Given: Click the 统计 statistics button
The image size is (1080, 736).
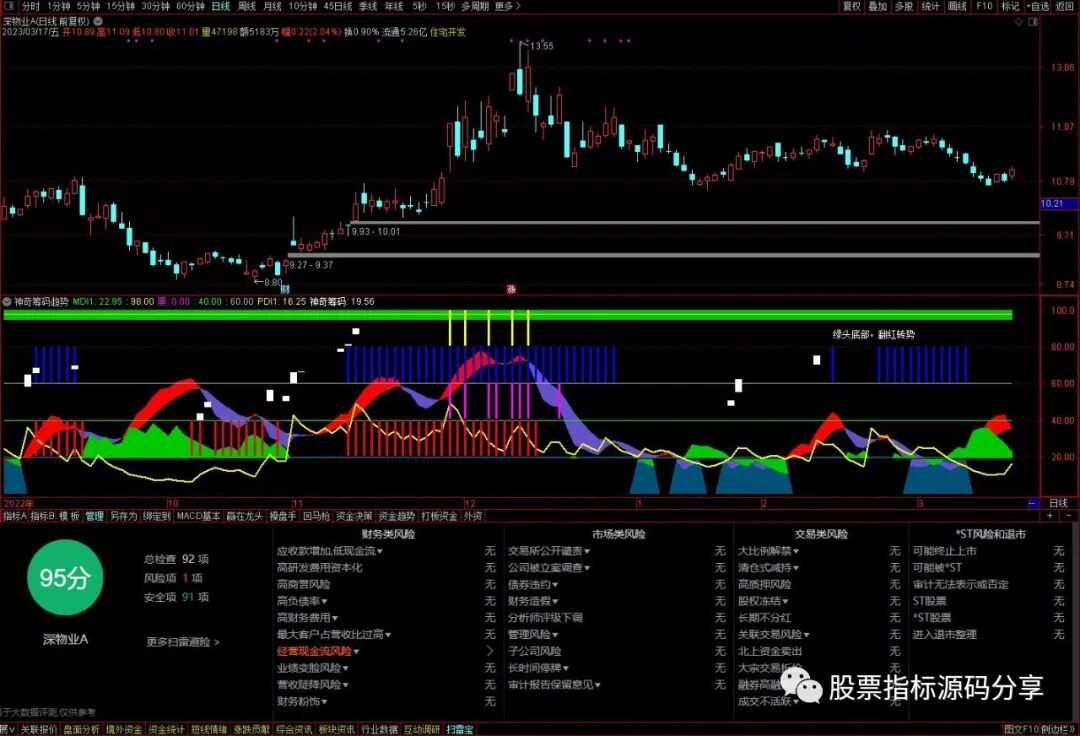Looking at the screenshot, I should click(931, 6).
